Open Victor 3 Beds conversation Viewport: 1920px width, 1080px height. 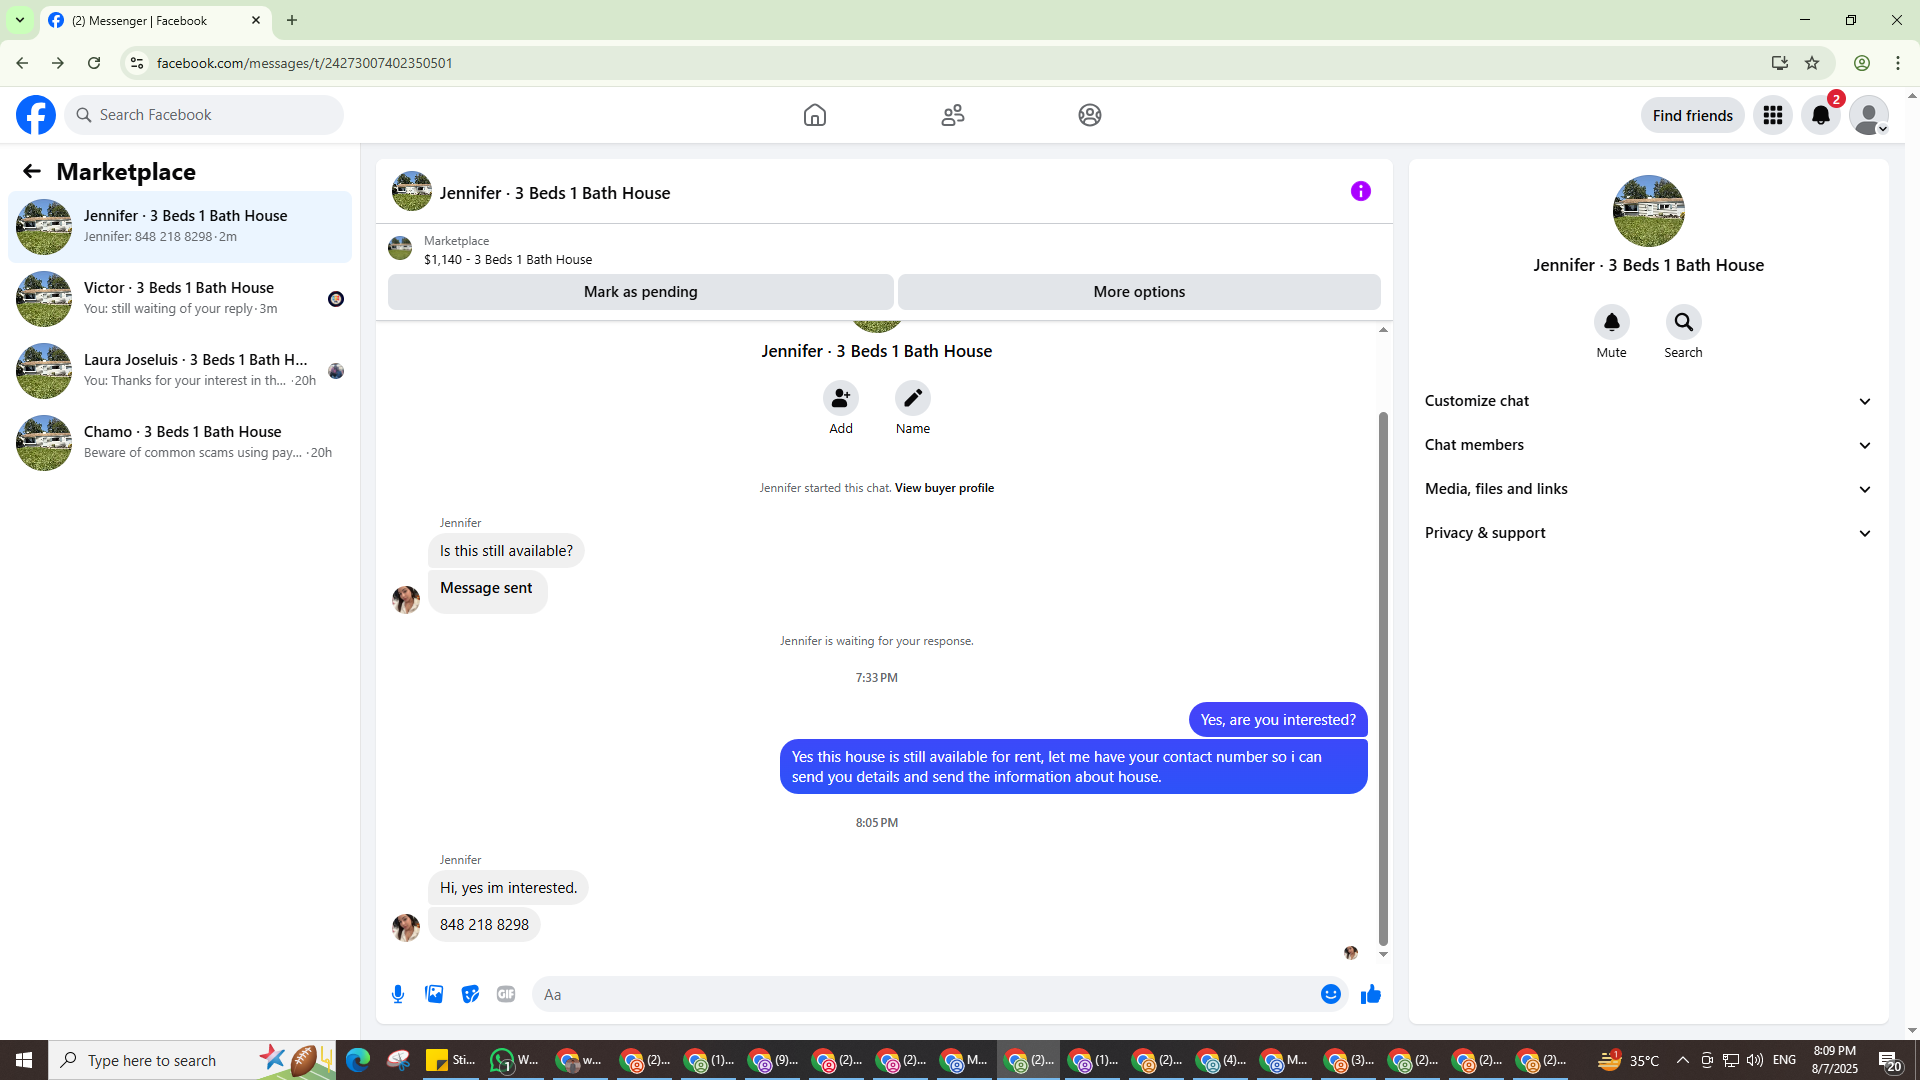tap(180, 299)
